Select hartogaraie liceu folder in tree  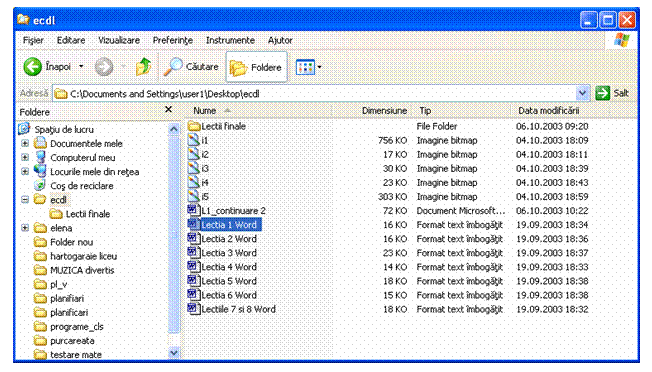84,256
